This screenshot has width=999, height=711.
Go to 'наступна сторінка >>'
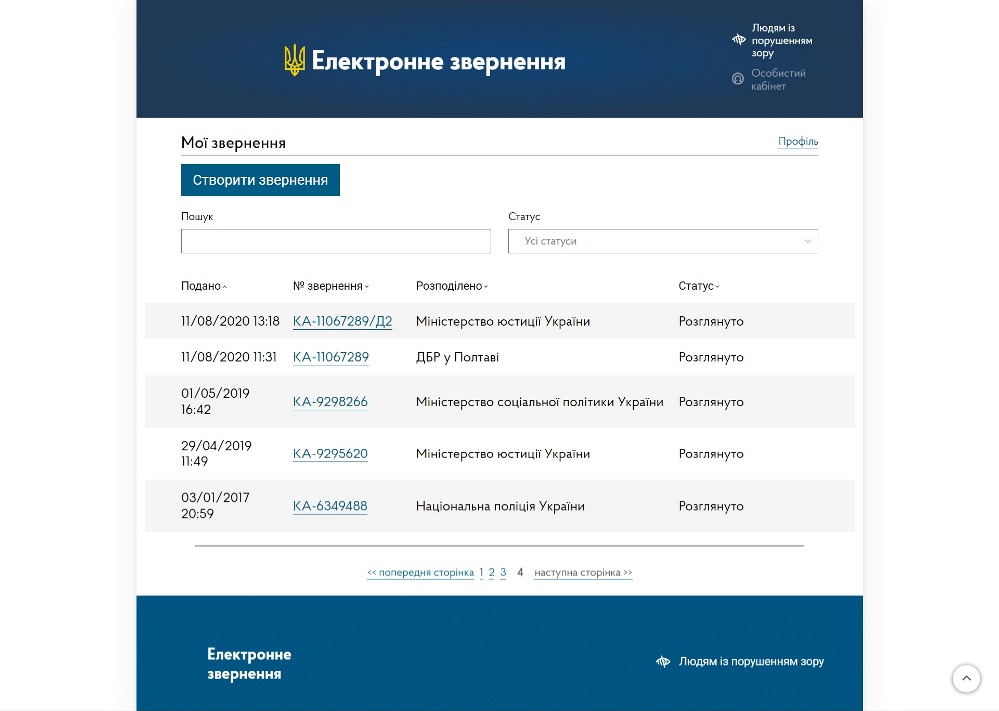583,573
